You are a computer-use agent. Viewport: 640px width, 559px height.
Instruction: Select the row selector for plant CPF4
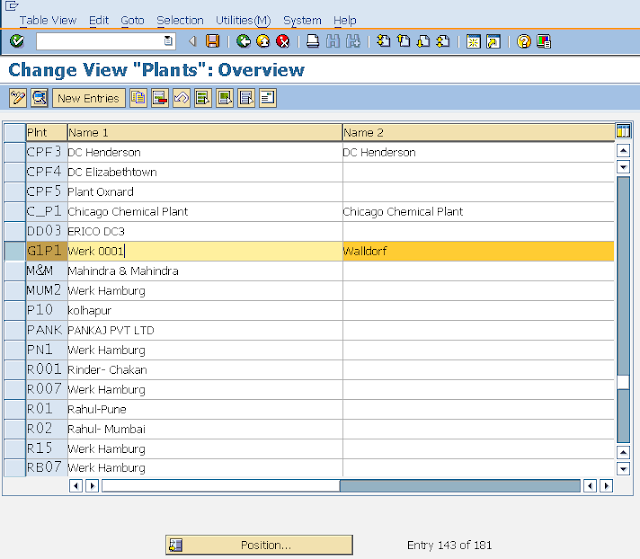coord(15,172)
